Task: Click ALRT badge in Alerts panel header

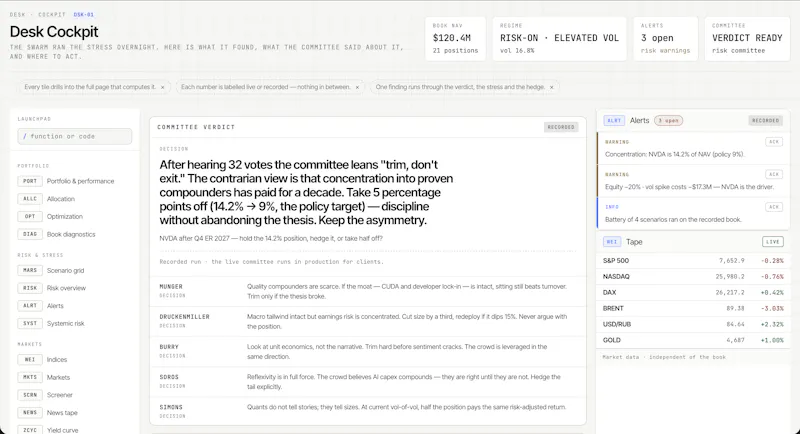Action: [614, 120]
